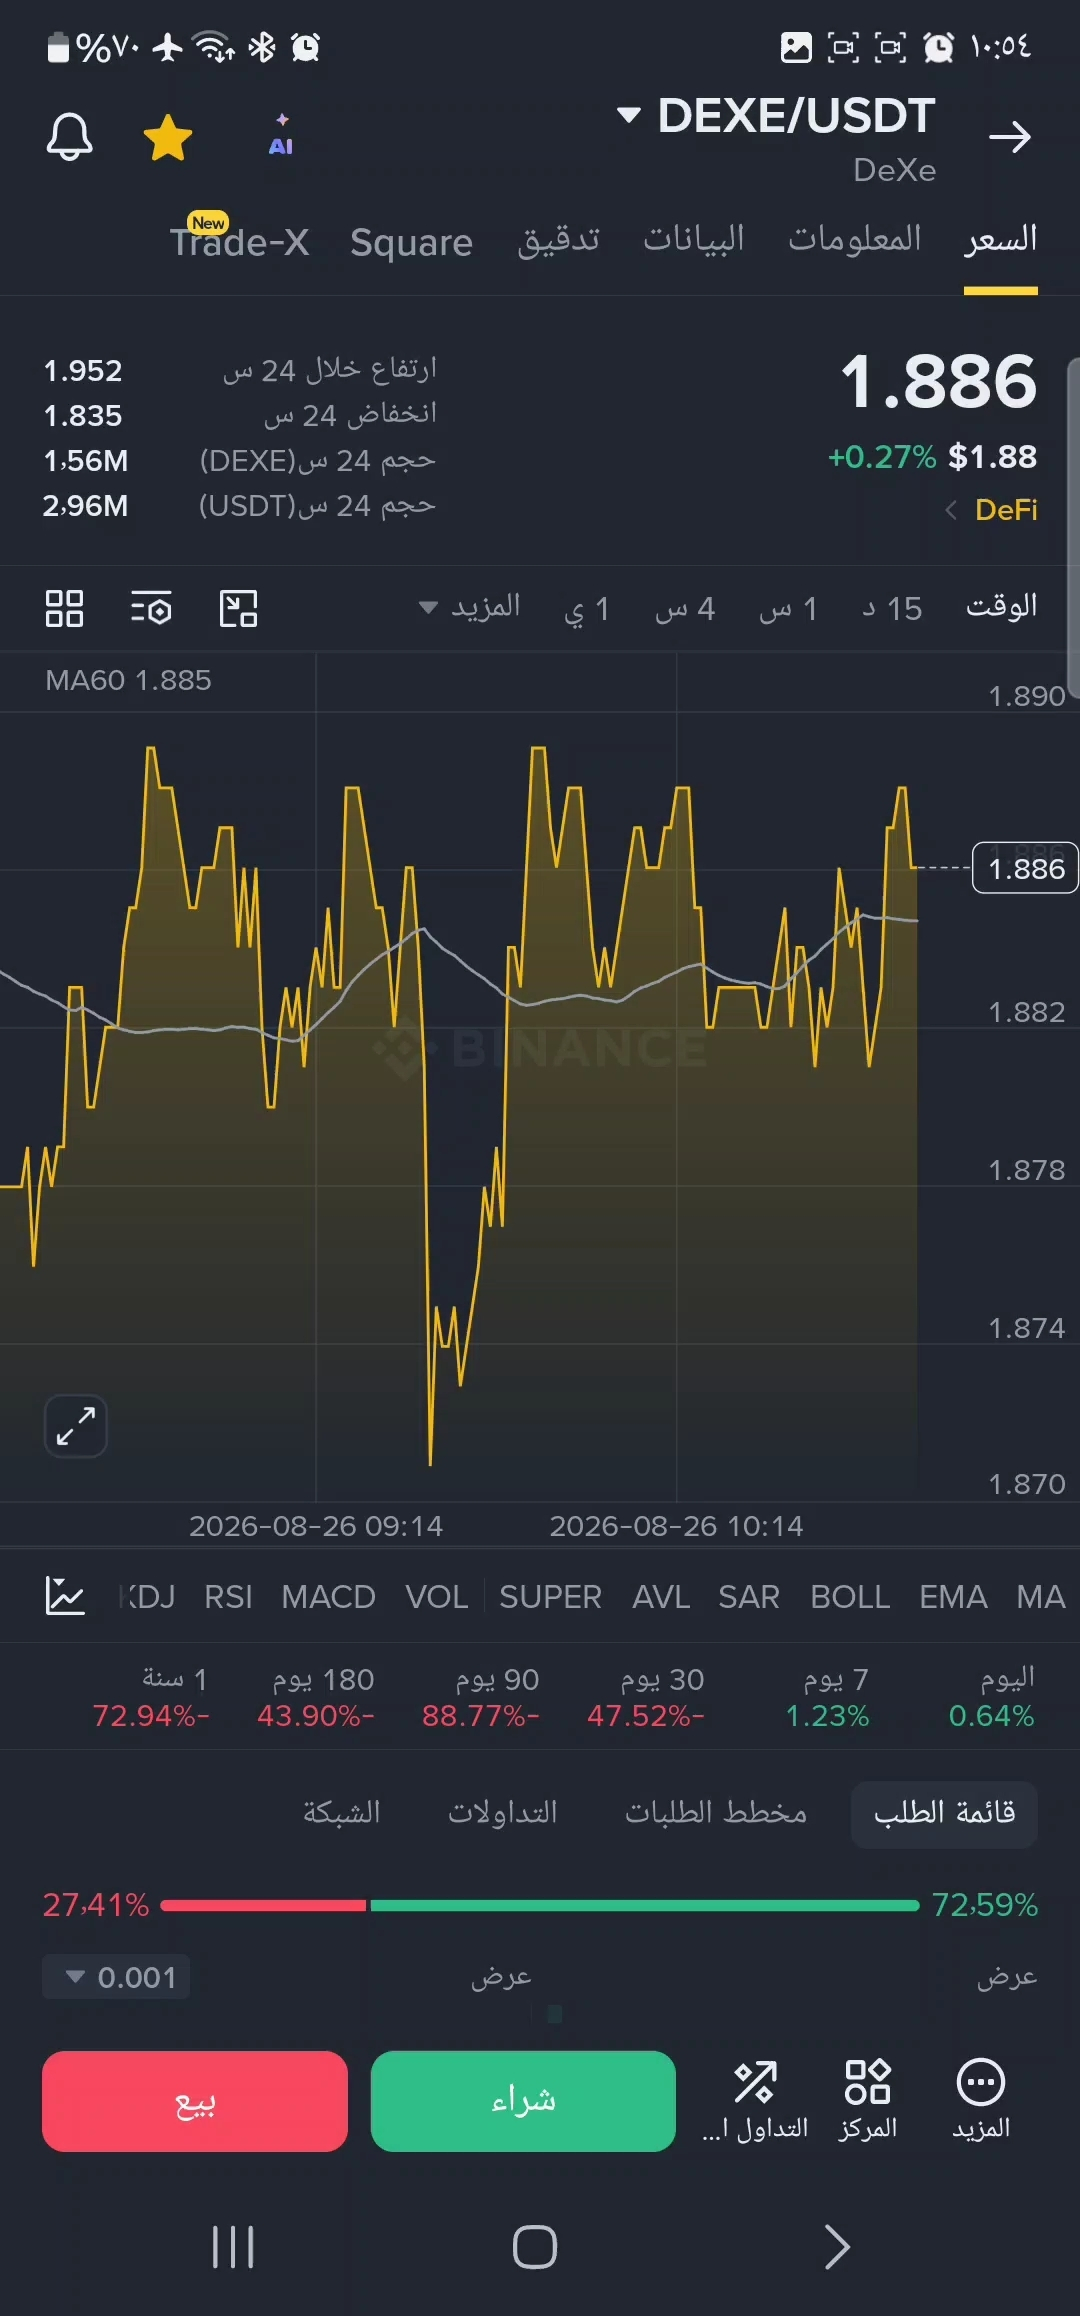The image size is (1080, 2316).
Task: Open the 0.001 price precision dropdown
Action: coord(116,1977)
